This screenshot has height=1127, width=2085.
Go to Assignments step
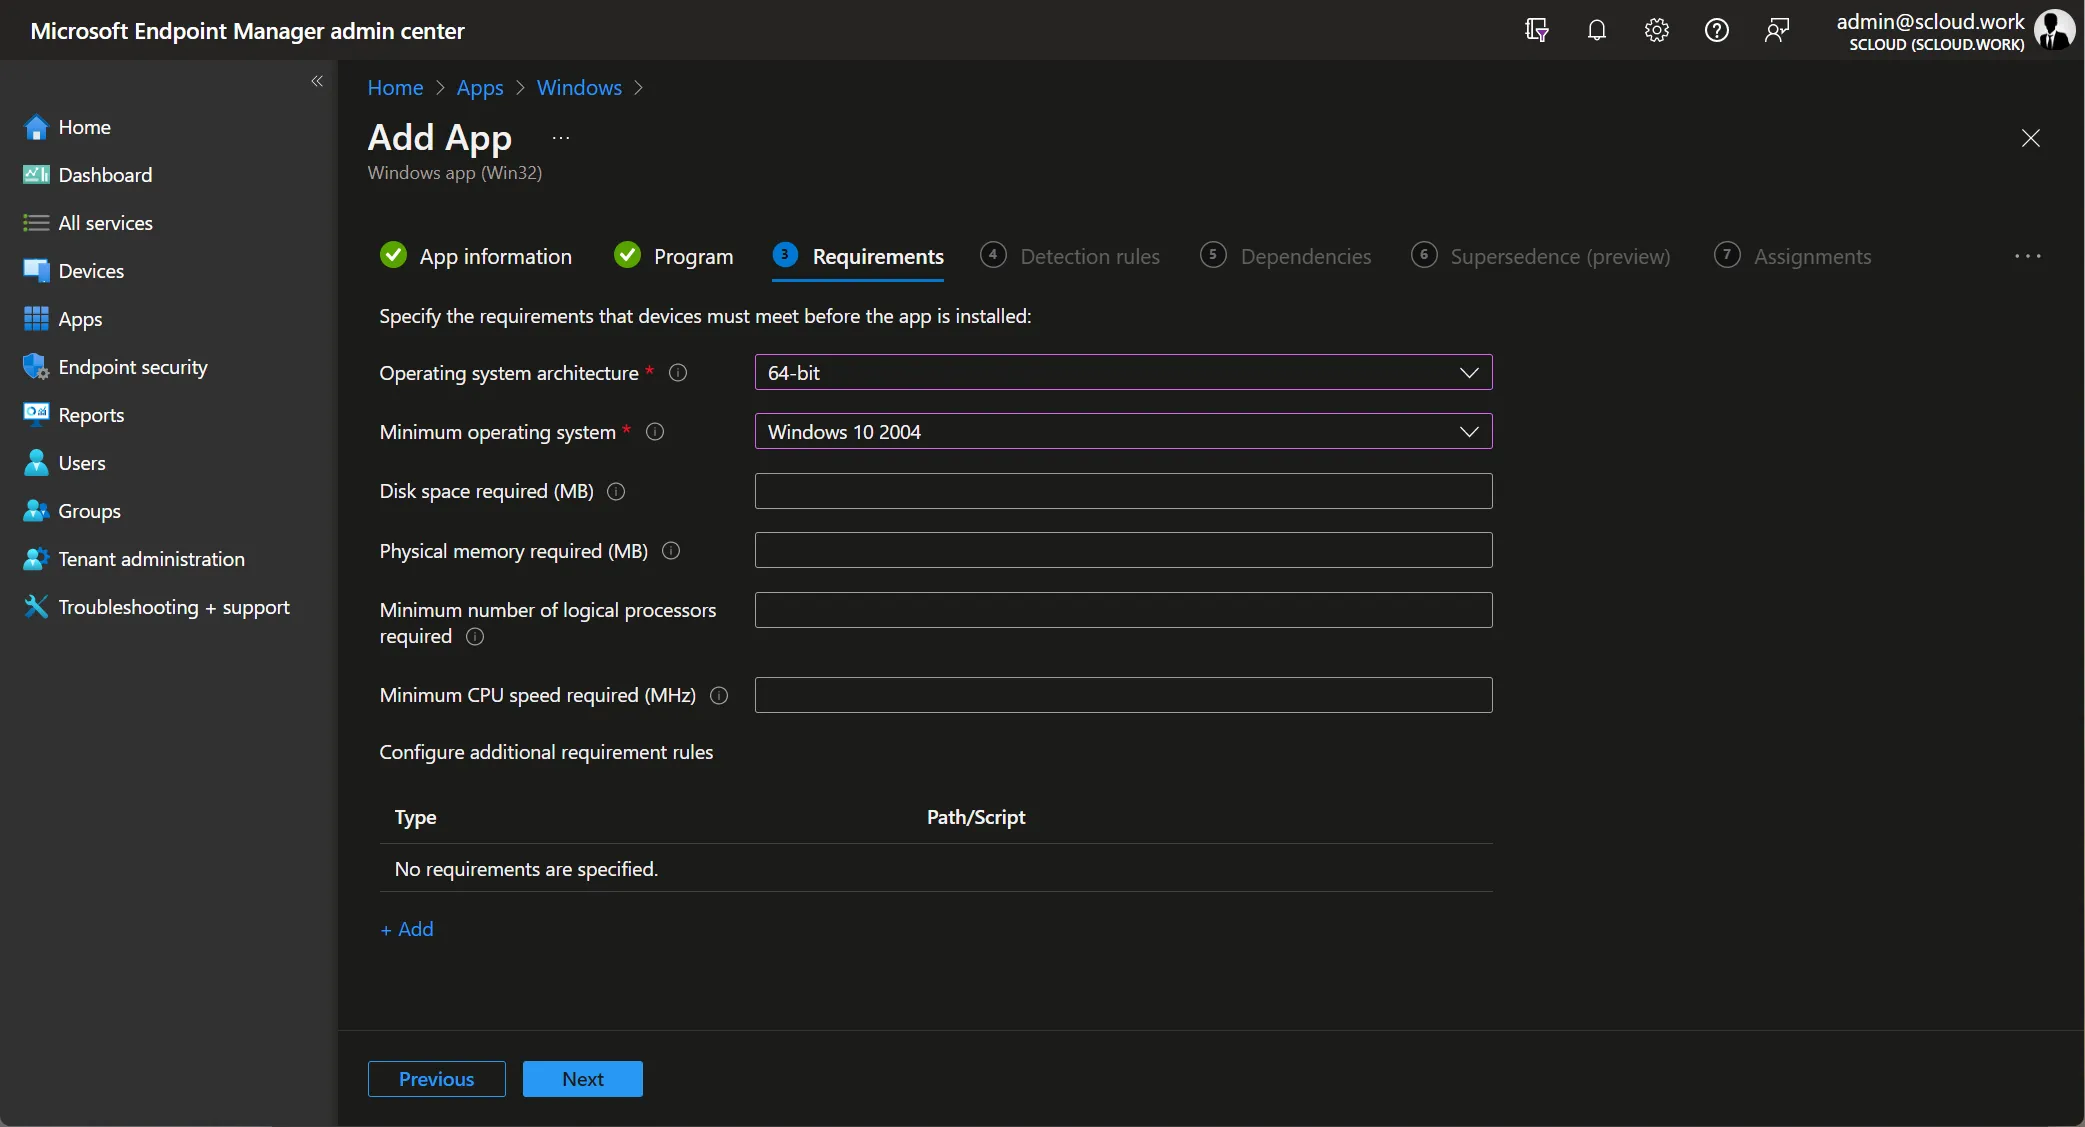[1793, 257]
